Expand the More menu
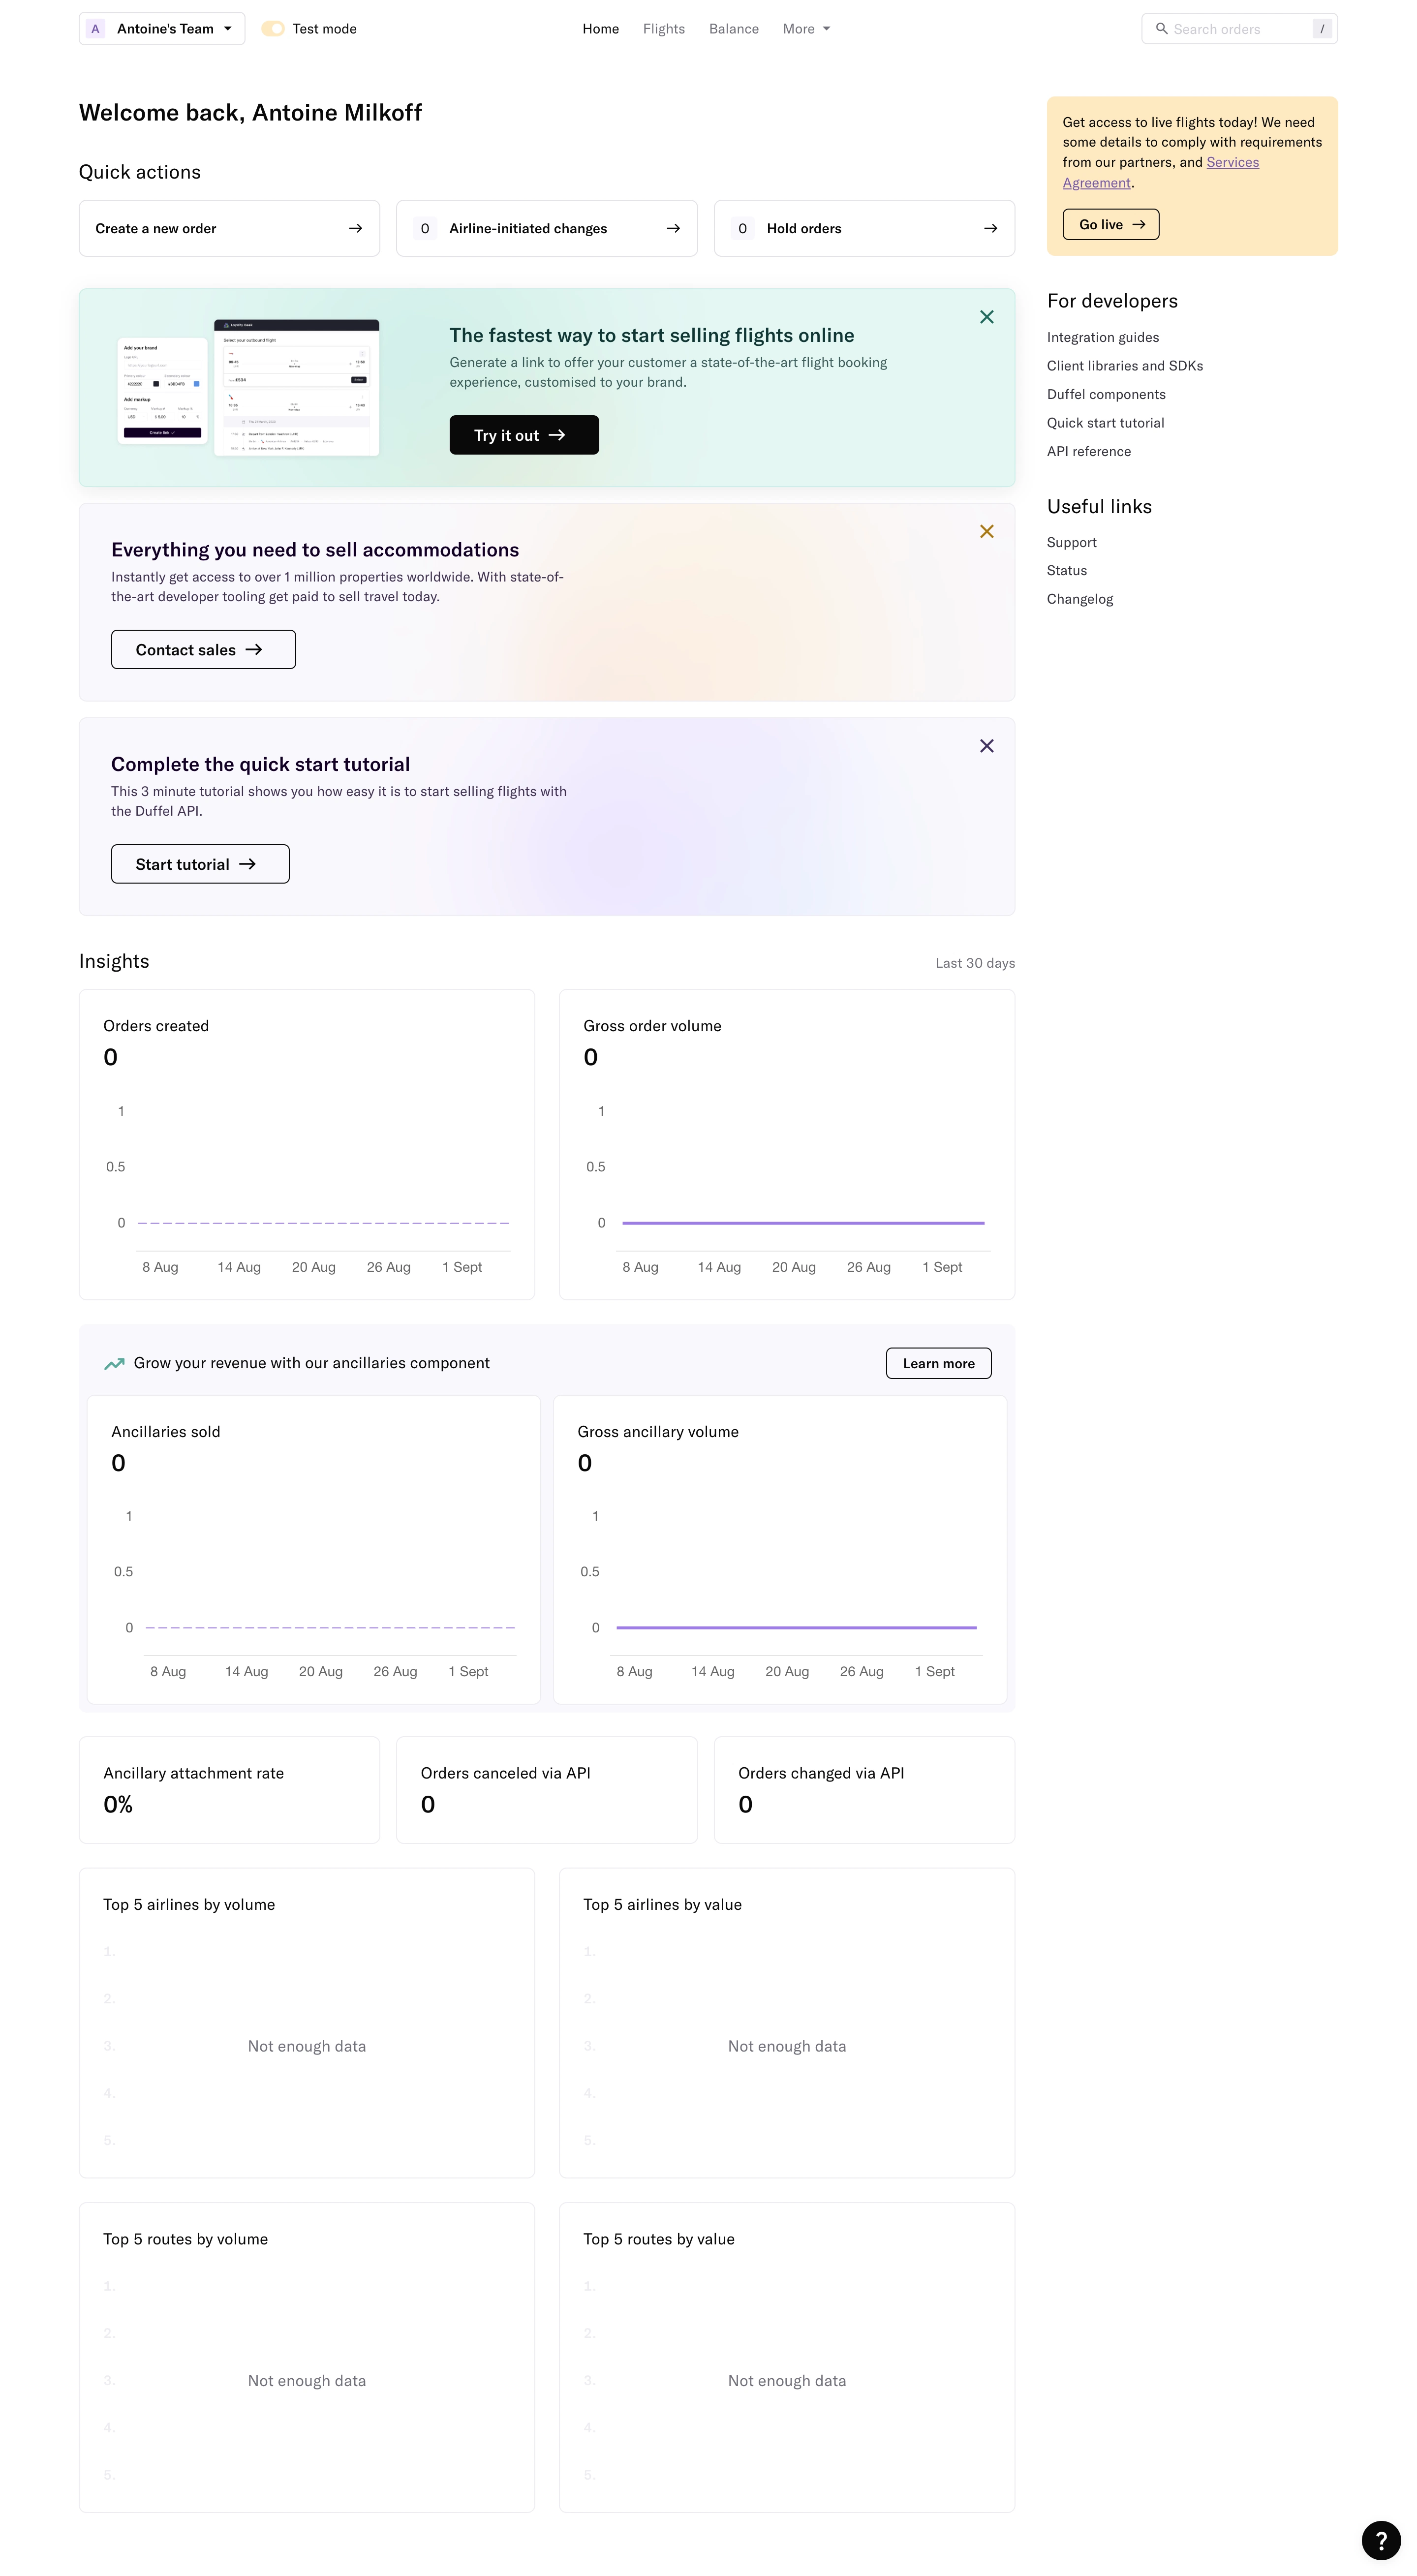The height and width of the screenshot is (2576, 1417). point(806,29)
